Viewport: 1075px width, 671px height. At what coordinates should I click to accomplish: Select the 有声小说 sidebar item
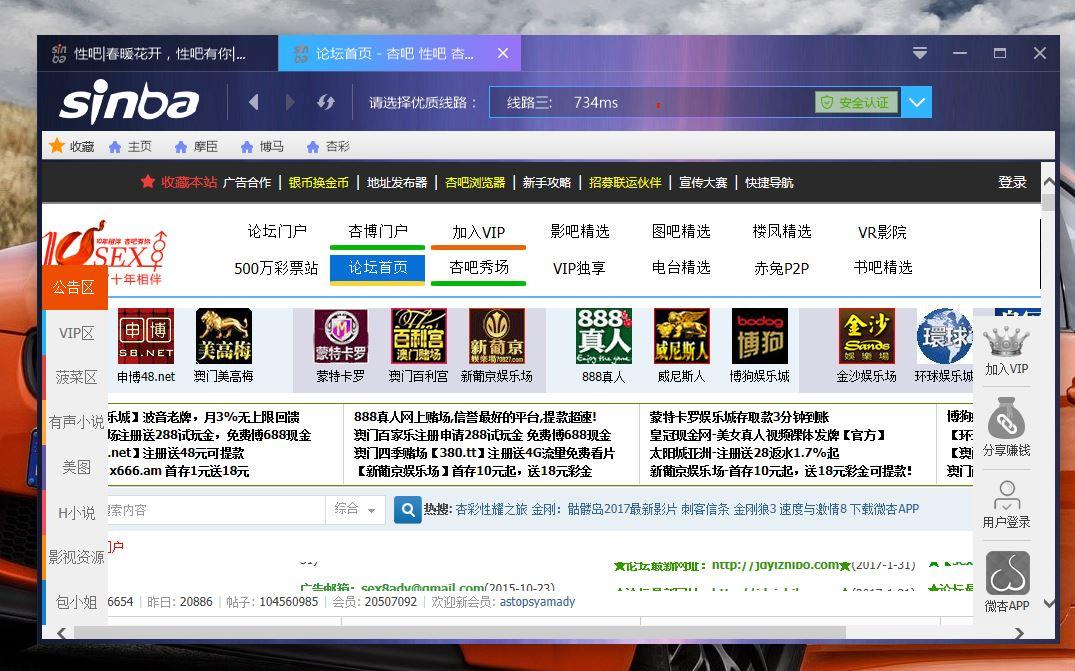(x=76, y=422)
